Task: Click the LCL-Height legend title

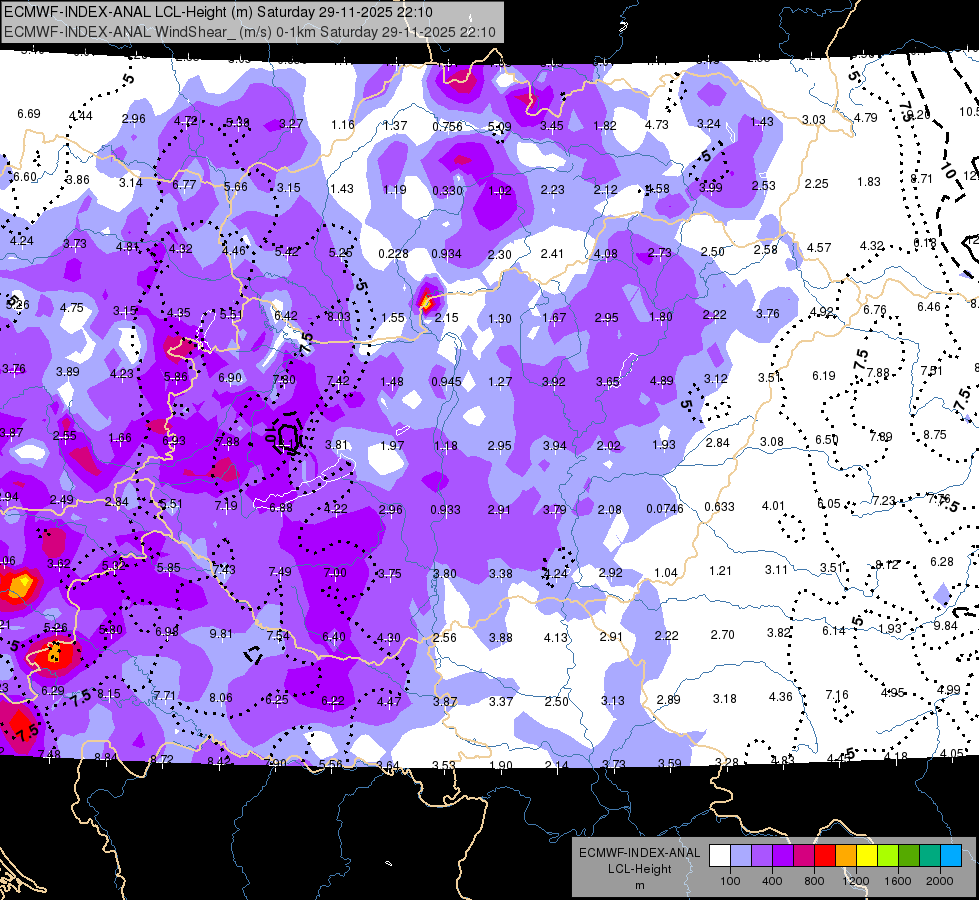Action: pos(639,869)
